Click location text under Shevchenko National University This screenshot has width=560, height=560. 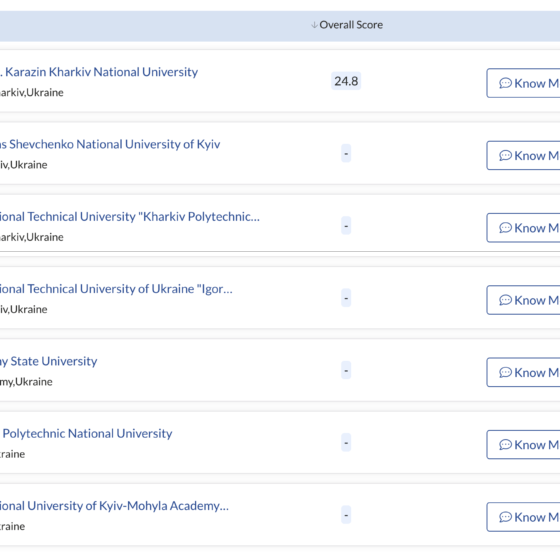tap(24, 165)
